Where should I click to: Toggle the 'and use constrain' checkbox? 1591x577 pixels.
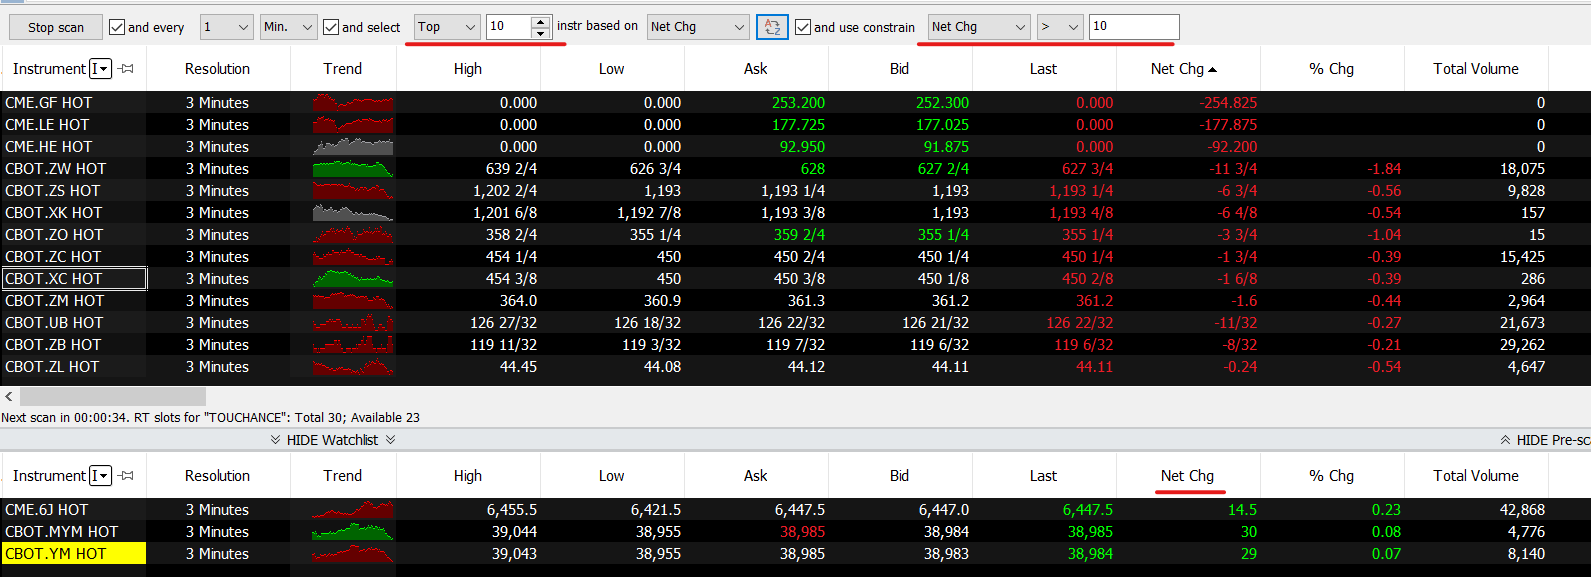(803, 27)
